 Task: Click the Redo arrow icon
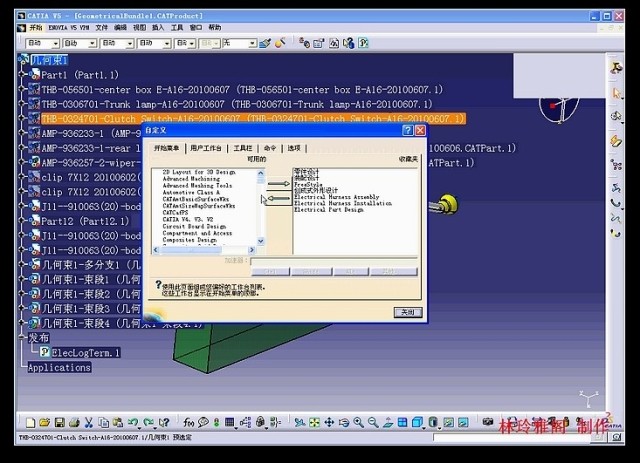coord(148,423)
